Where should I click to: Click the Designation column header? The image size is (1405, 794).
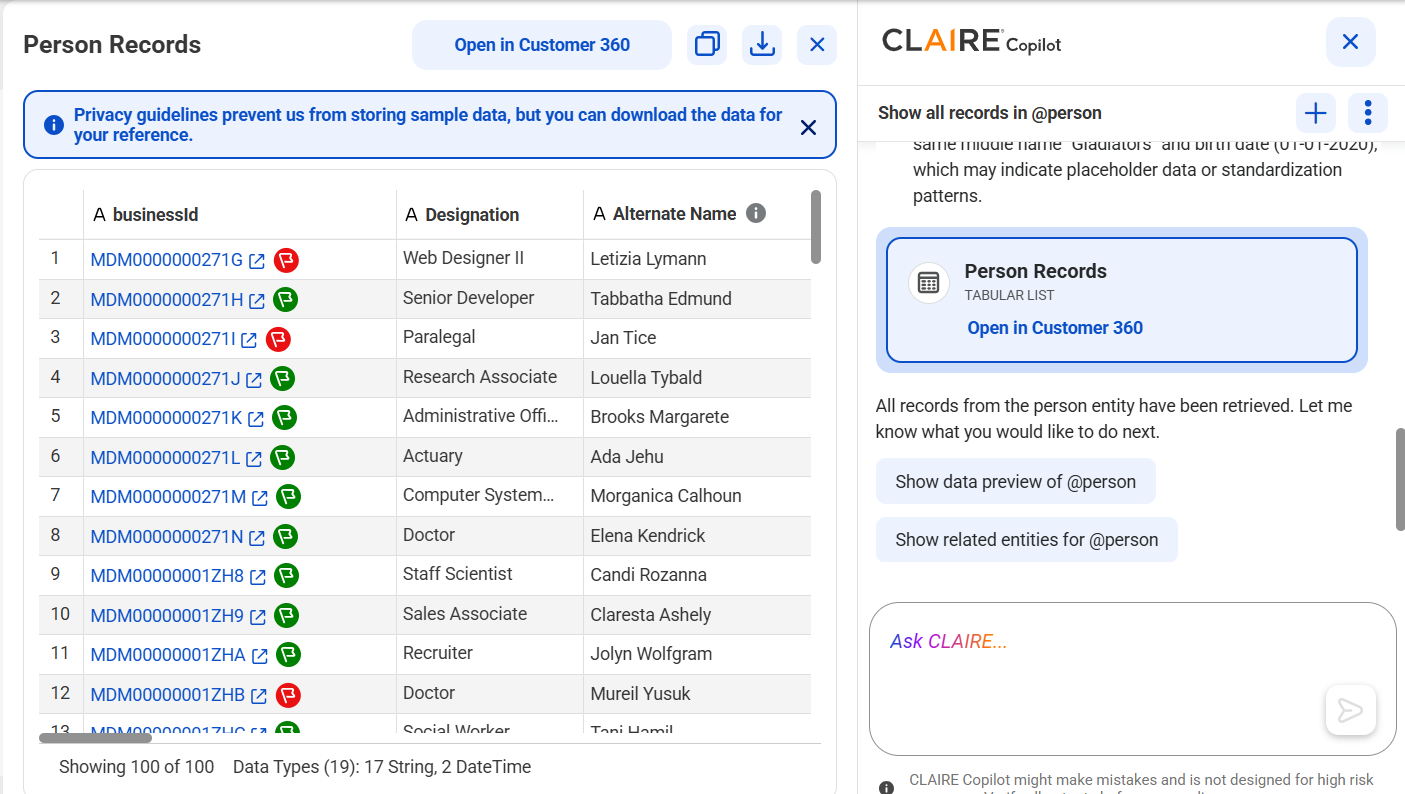[490, 214]
